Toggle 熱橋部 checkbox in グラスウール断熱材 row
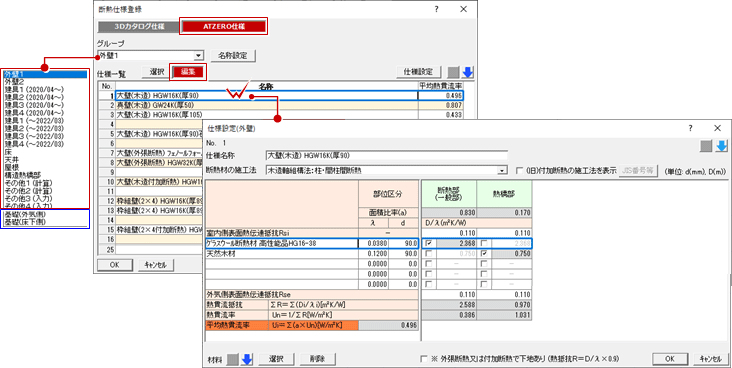 (484, 243)
